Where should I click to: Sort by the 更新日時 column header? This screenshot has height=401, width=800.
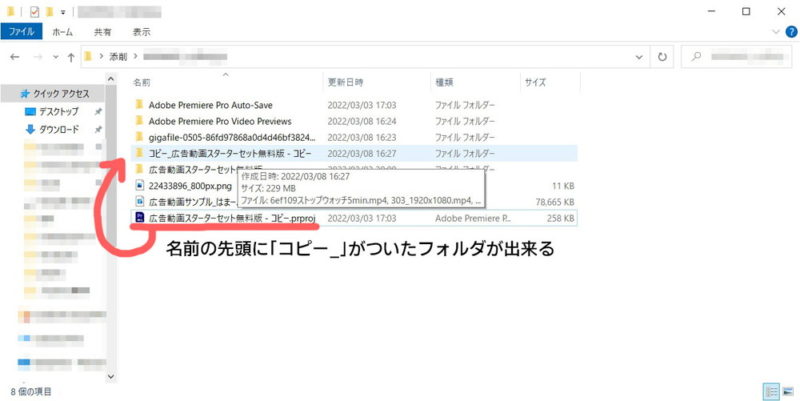[345, 82]
